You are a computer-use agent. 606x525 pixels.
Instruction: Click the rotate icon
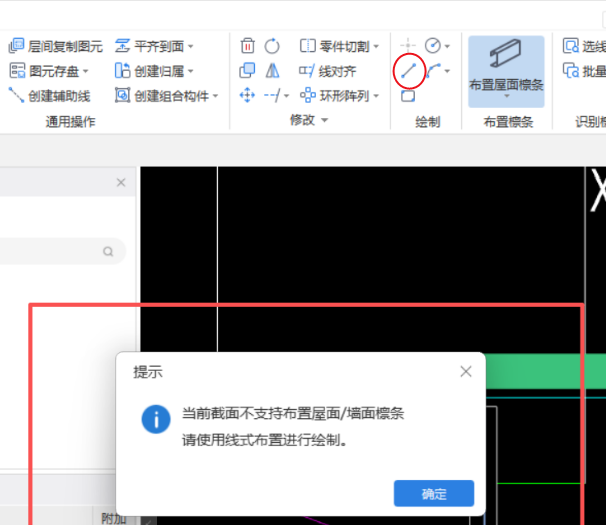click(x=272, y=46)
